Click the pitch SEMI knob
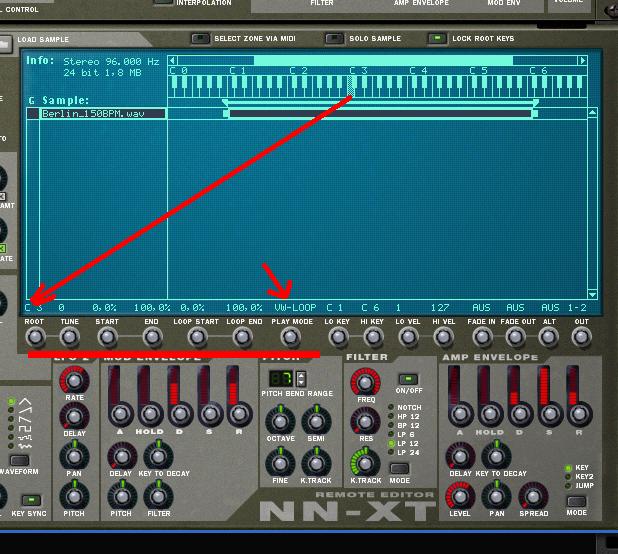Image resolution: width=618 pixels, height=554 pixels. tap(316, 421)
